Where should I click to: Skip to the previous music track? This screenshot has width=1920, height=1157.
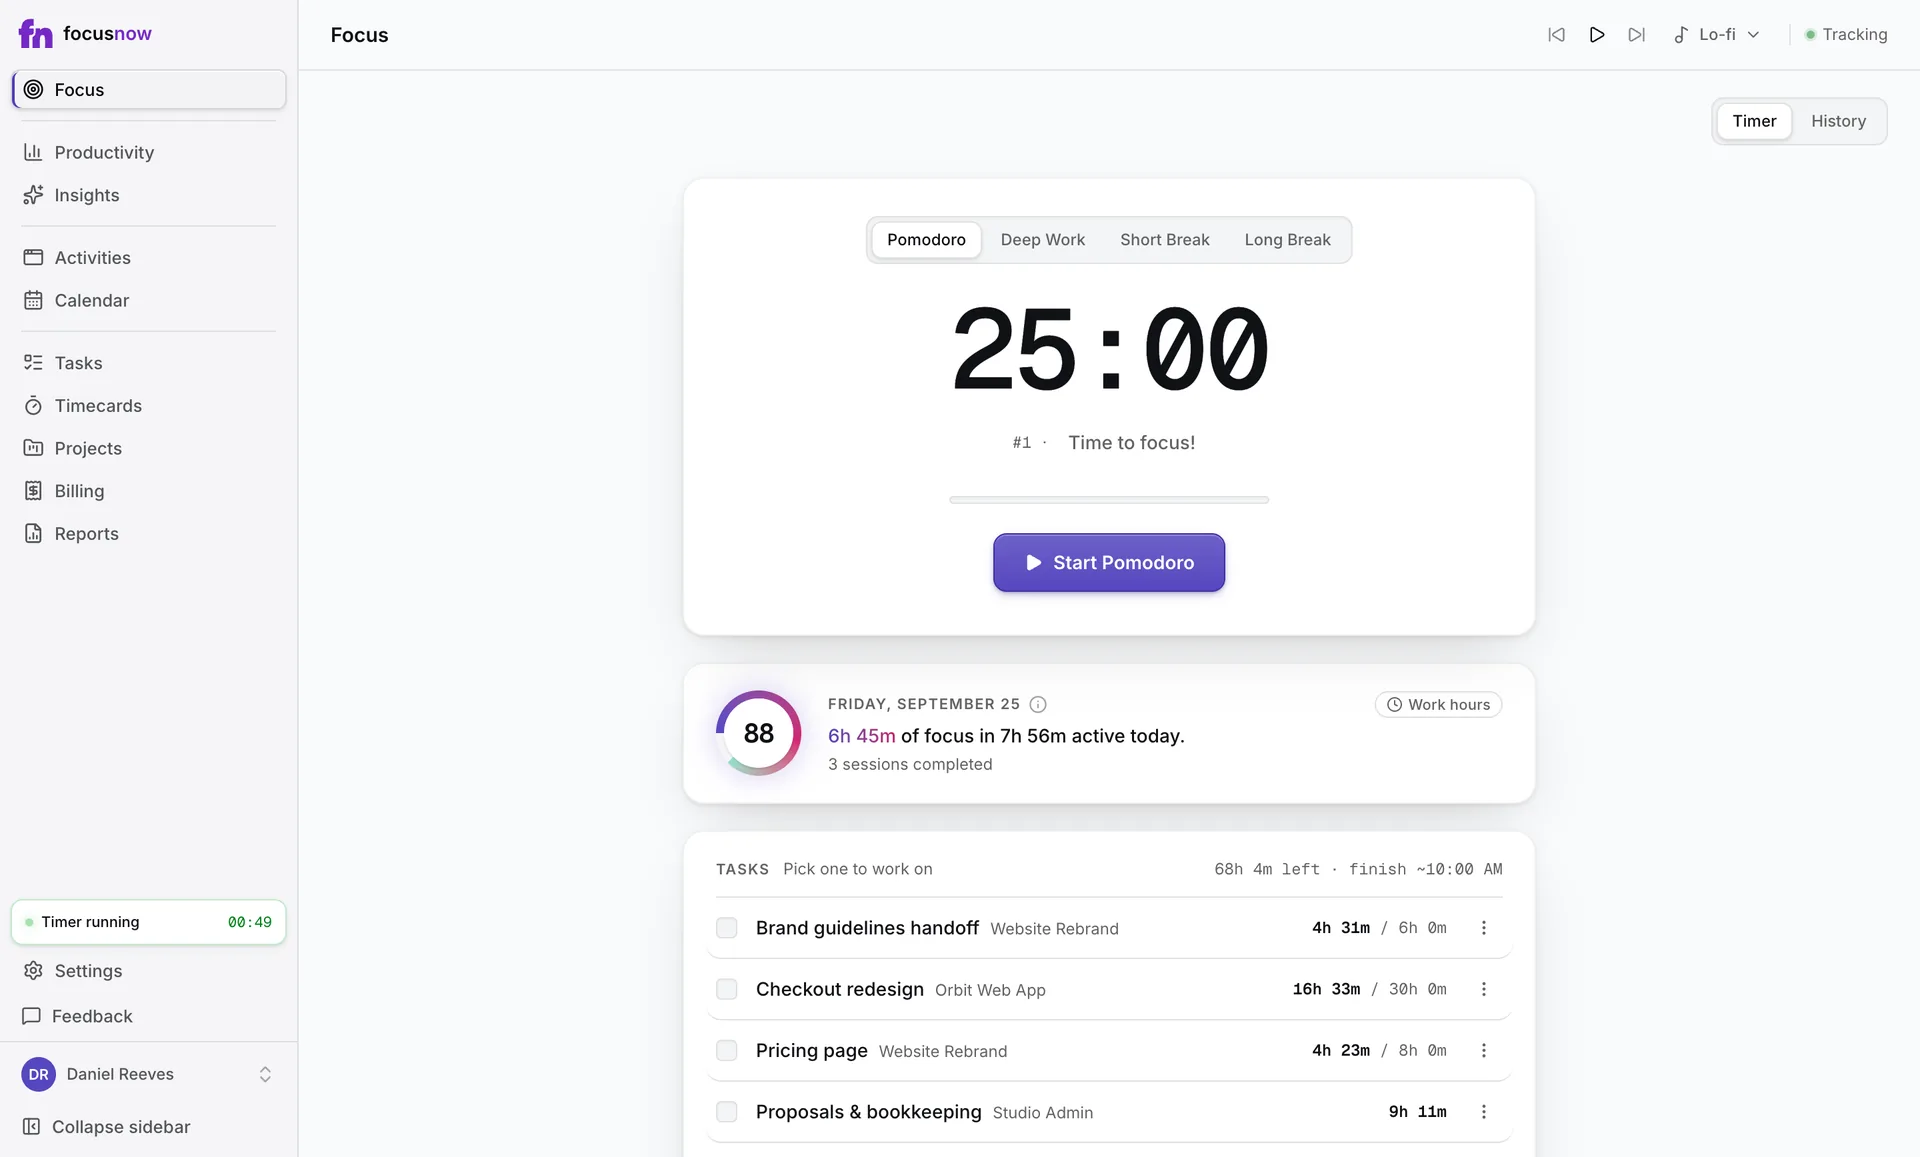1556,34
